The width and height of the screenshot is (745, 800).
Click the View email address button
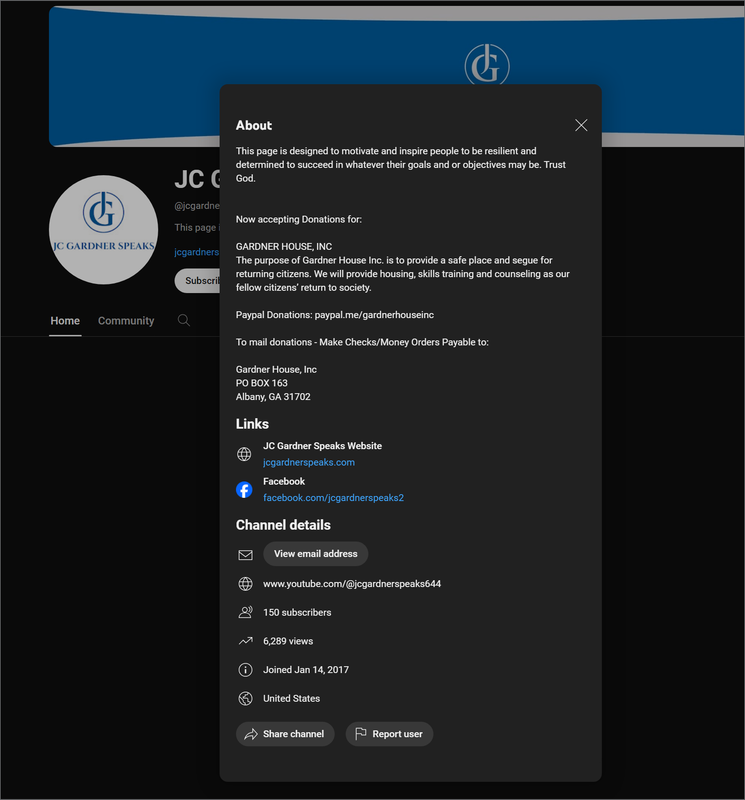coord(315,554)
